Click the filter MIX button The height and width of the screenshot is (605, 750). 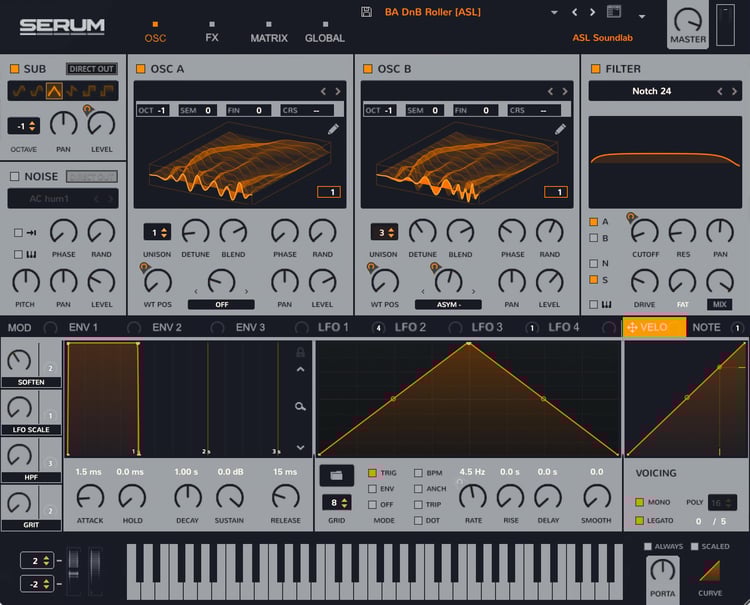point(719,305)
